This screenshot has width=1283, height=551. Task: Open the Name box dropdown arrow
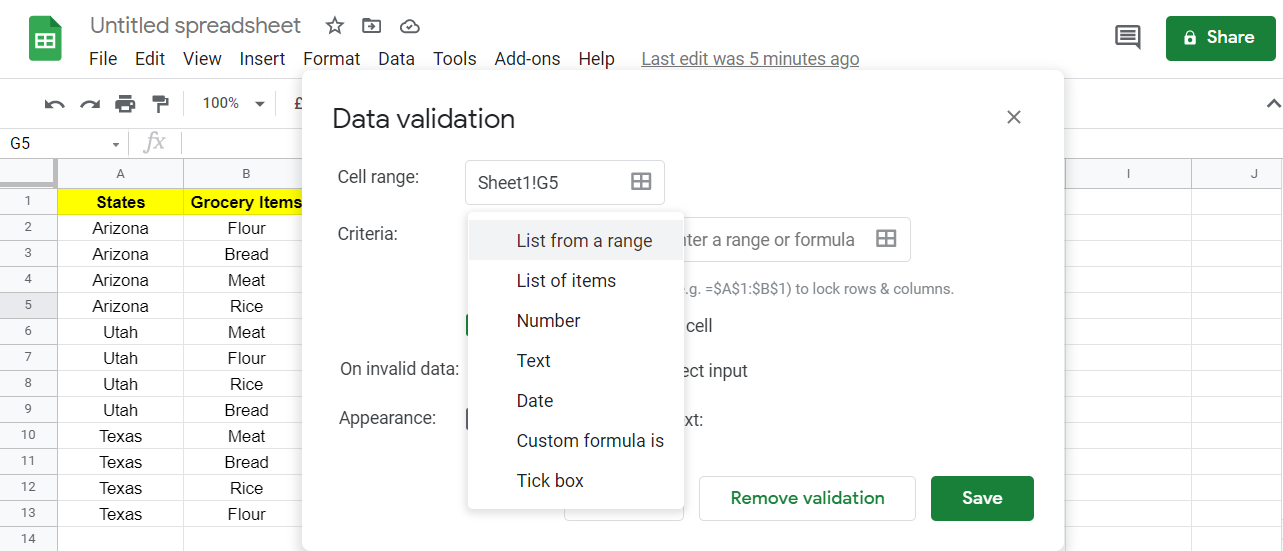coord(116,144)
